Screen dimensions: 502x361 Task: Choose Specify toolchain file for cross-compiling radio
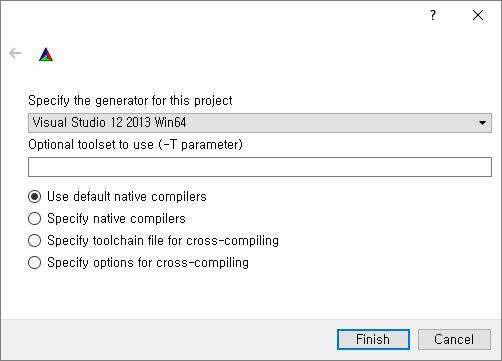click(35, 241)
